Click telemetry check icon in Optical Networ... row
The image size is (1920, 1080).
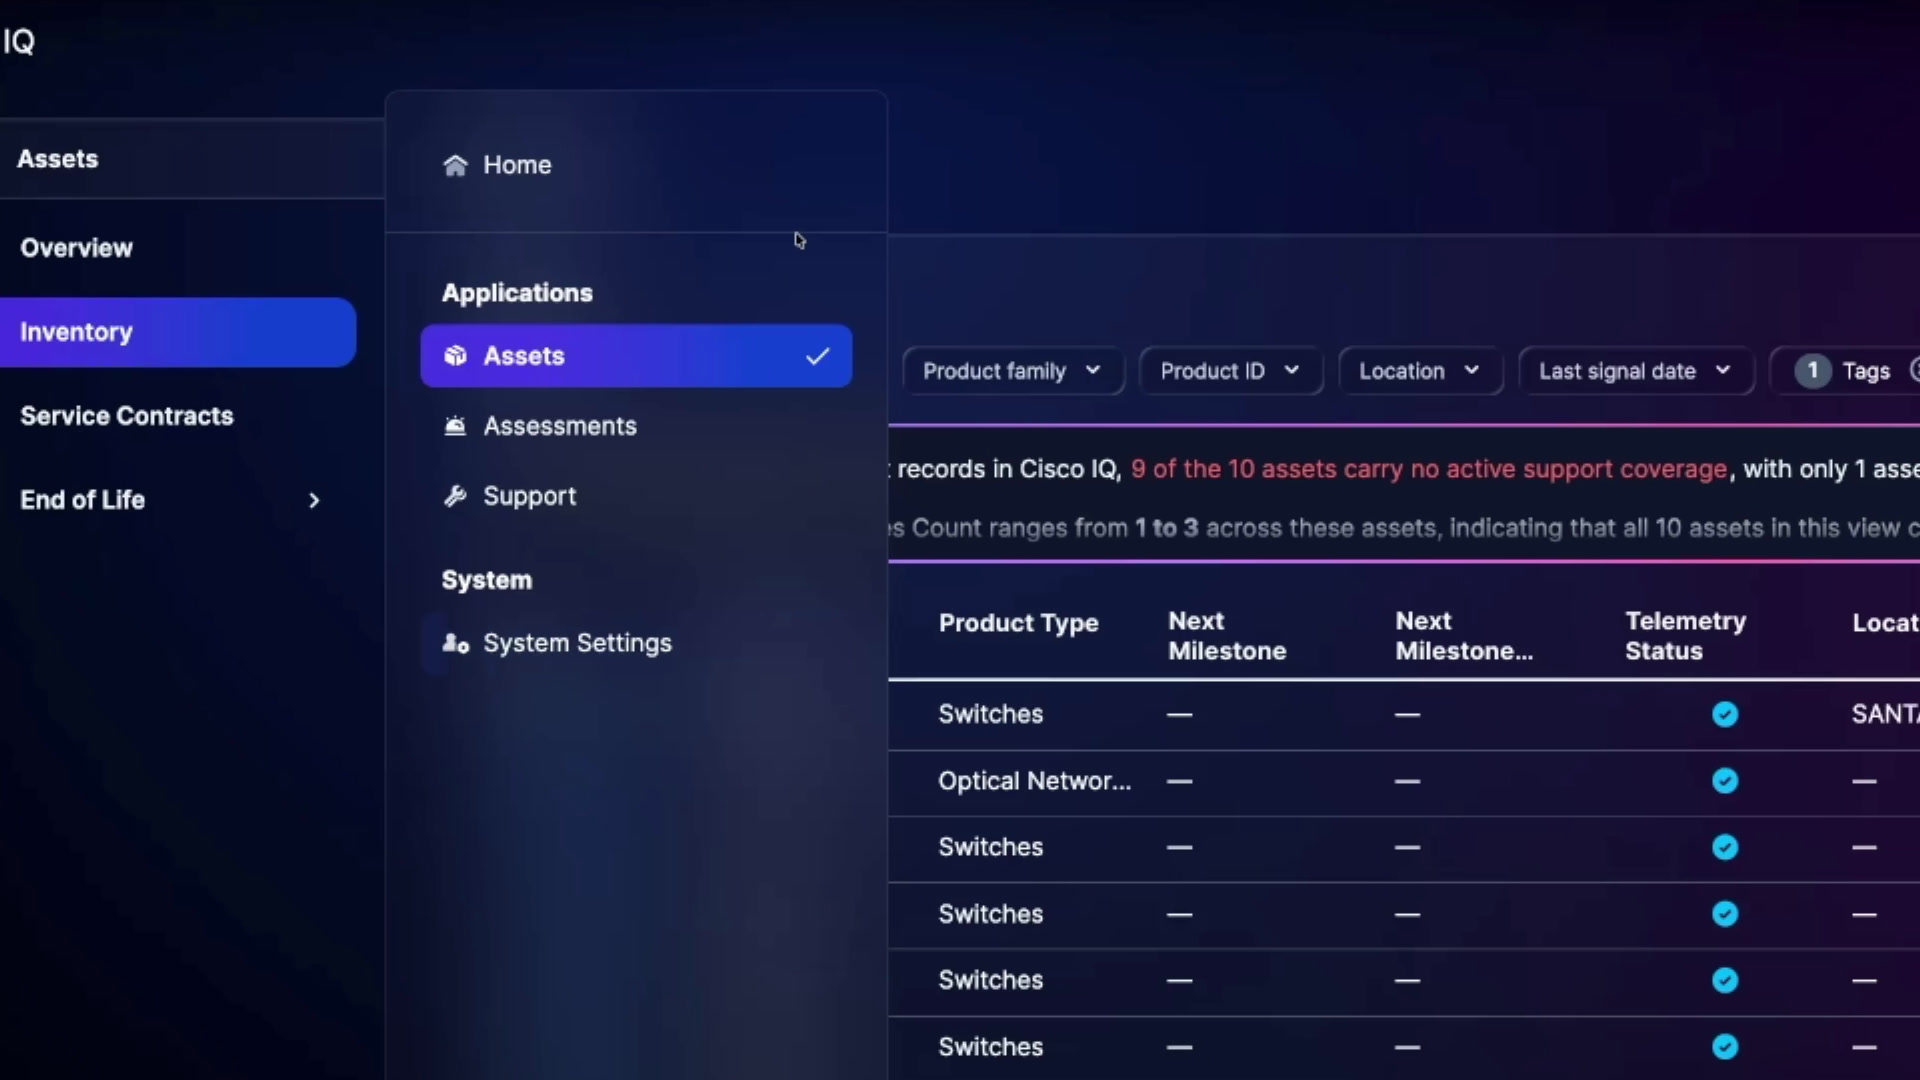coord(1725,781)
